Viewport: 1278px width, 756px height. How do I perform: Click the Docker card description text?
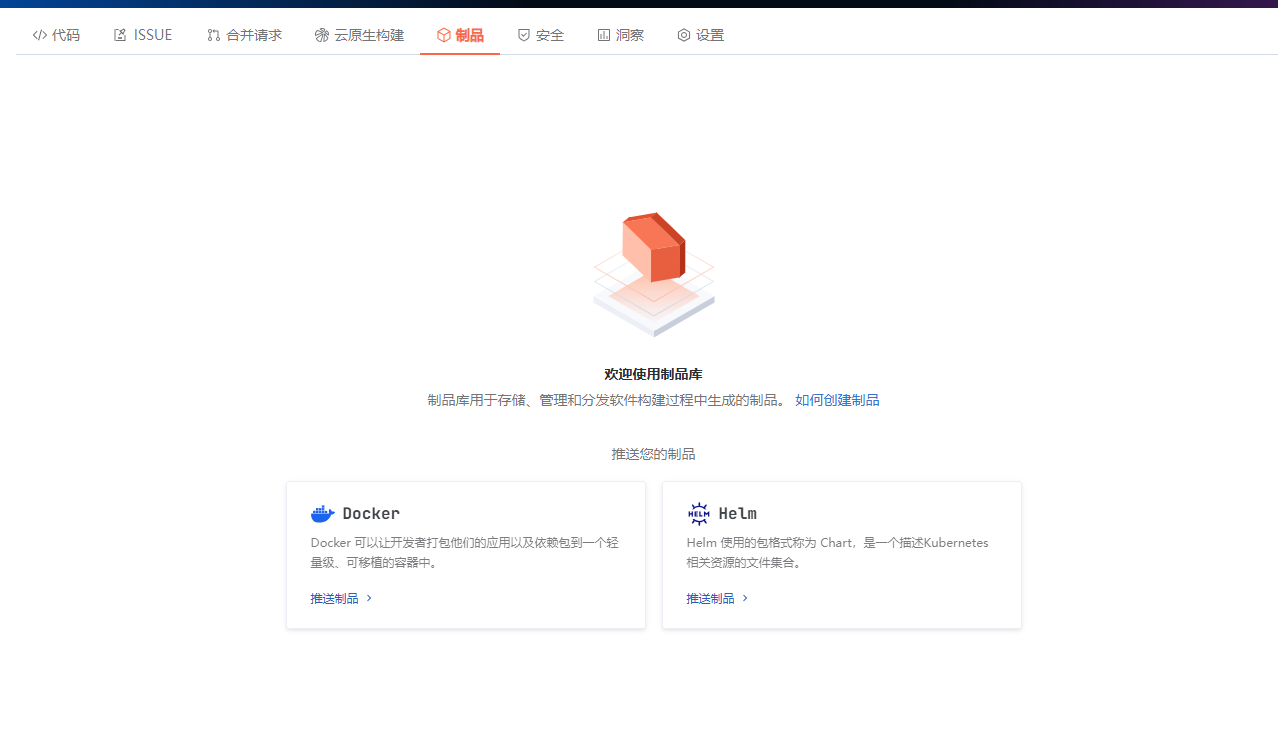pos(465,552)
